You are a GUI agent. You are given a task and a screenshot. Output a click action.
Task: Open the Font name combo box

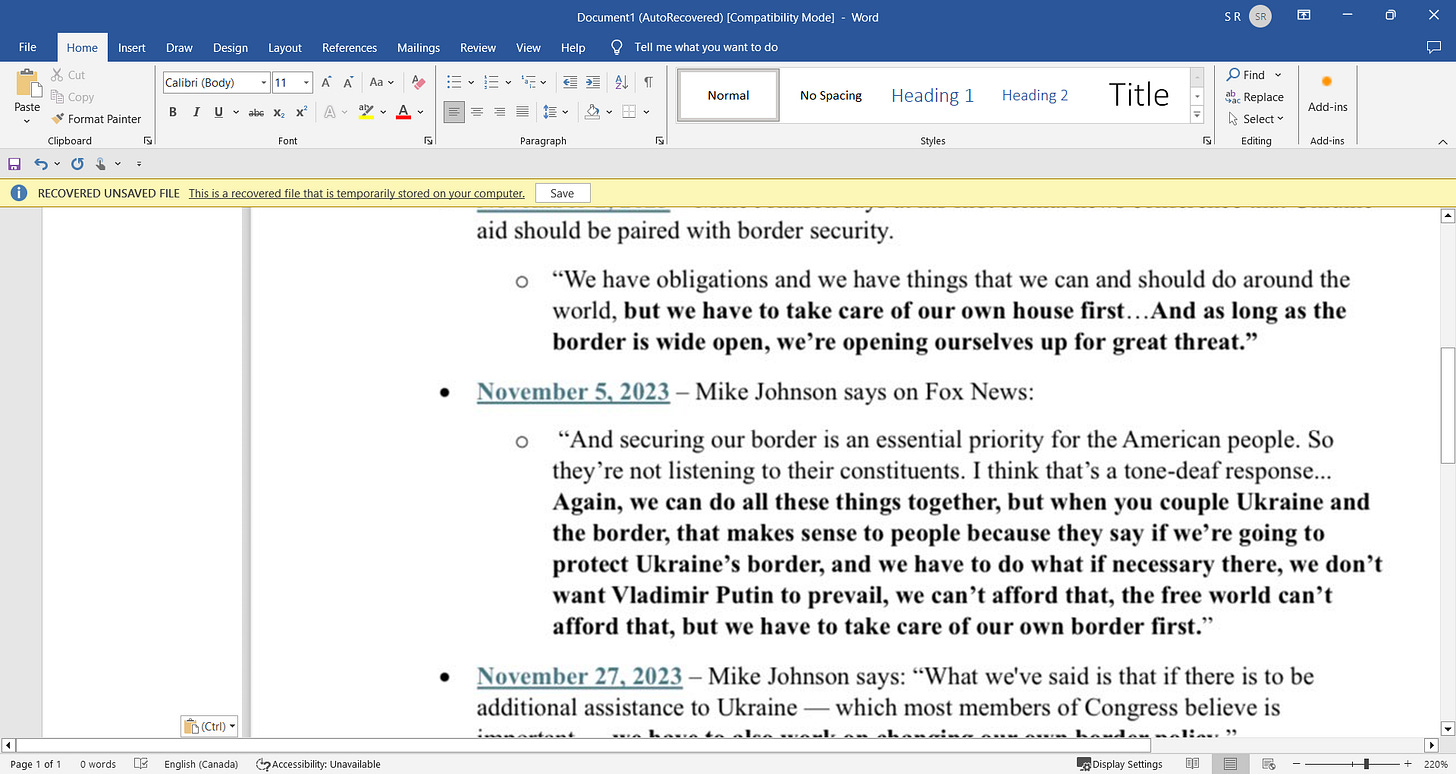point(216,83)
